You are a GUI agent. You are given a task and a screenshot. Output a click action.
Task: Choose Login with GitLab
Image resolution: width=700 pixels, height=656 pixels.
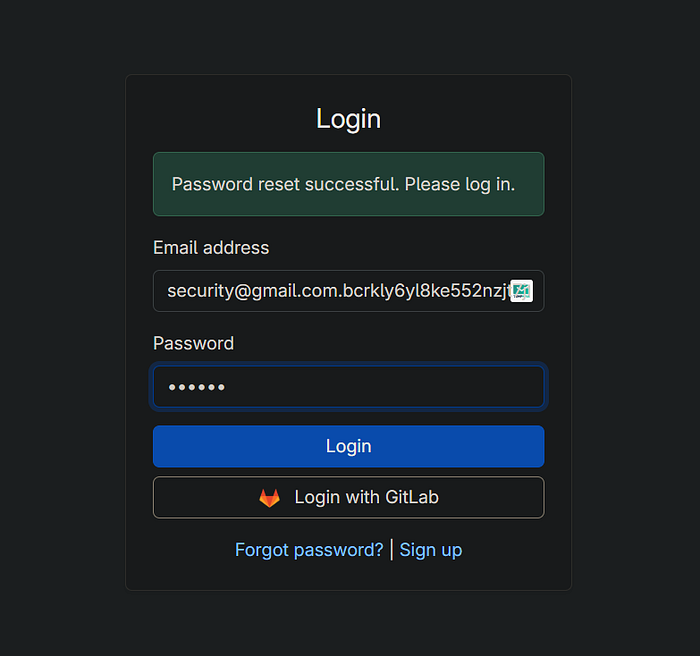tap(348, 498)
